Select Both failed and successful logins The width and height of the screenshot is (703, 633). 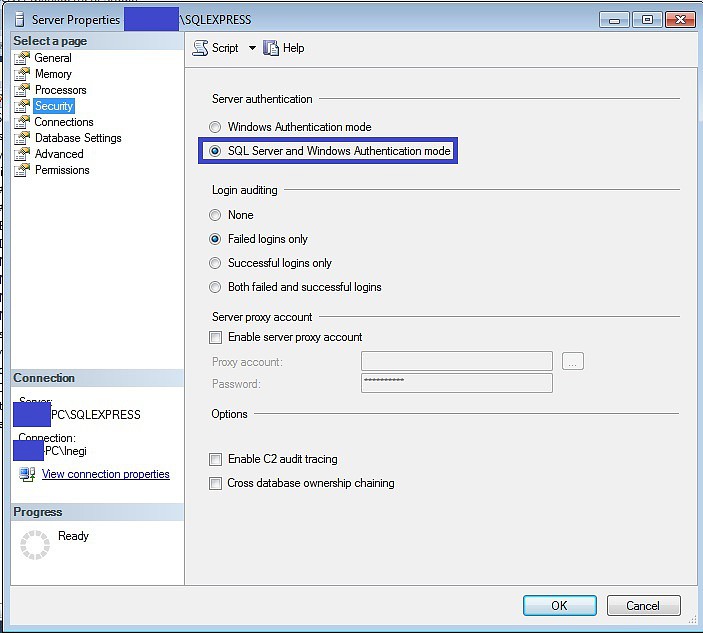point(215,287)
